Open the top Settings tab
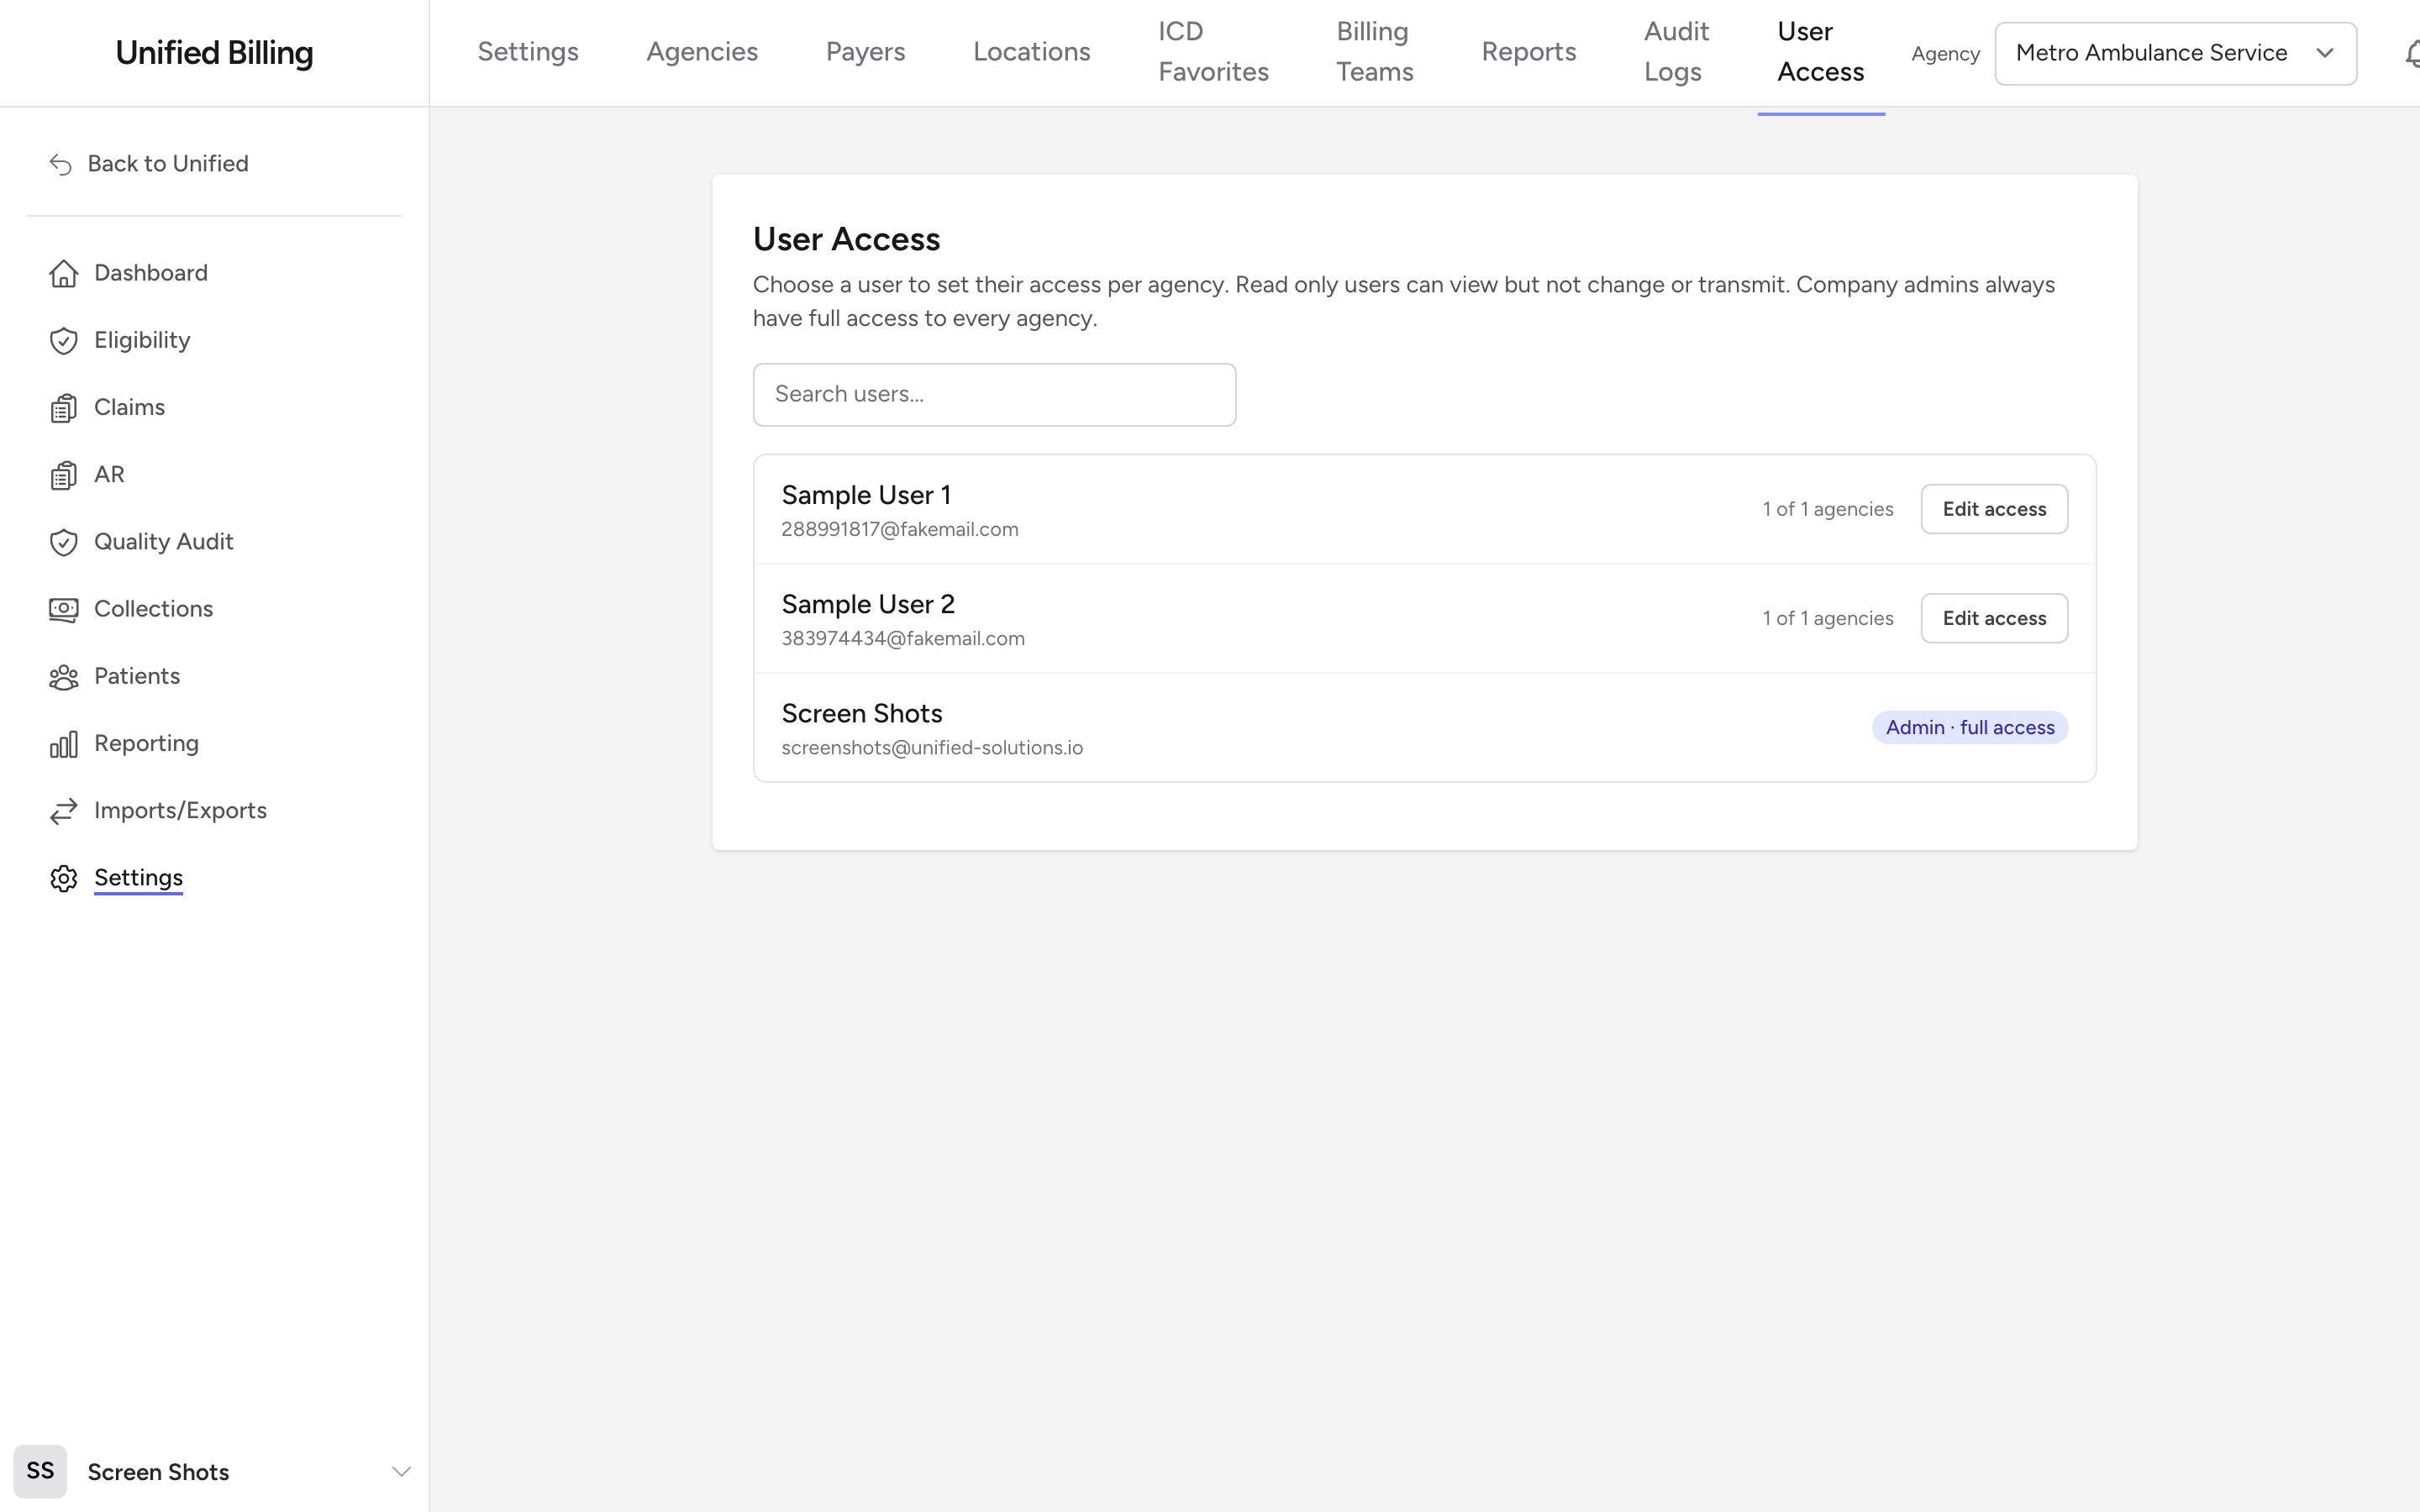This screenshot has width=2420, height=1512. coord(528,52)
